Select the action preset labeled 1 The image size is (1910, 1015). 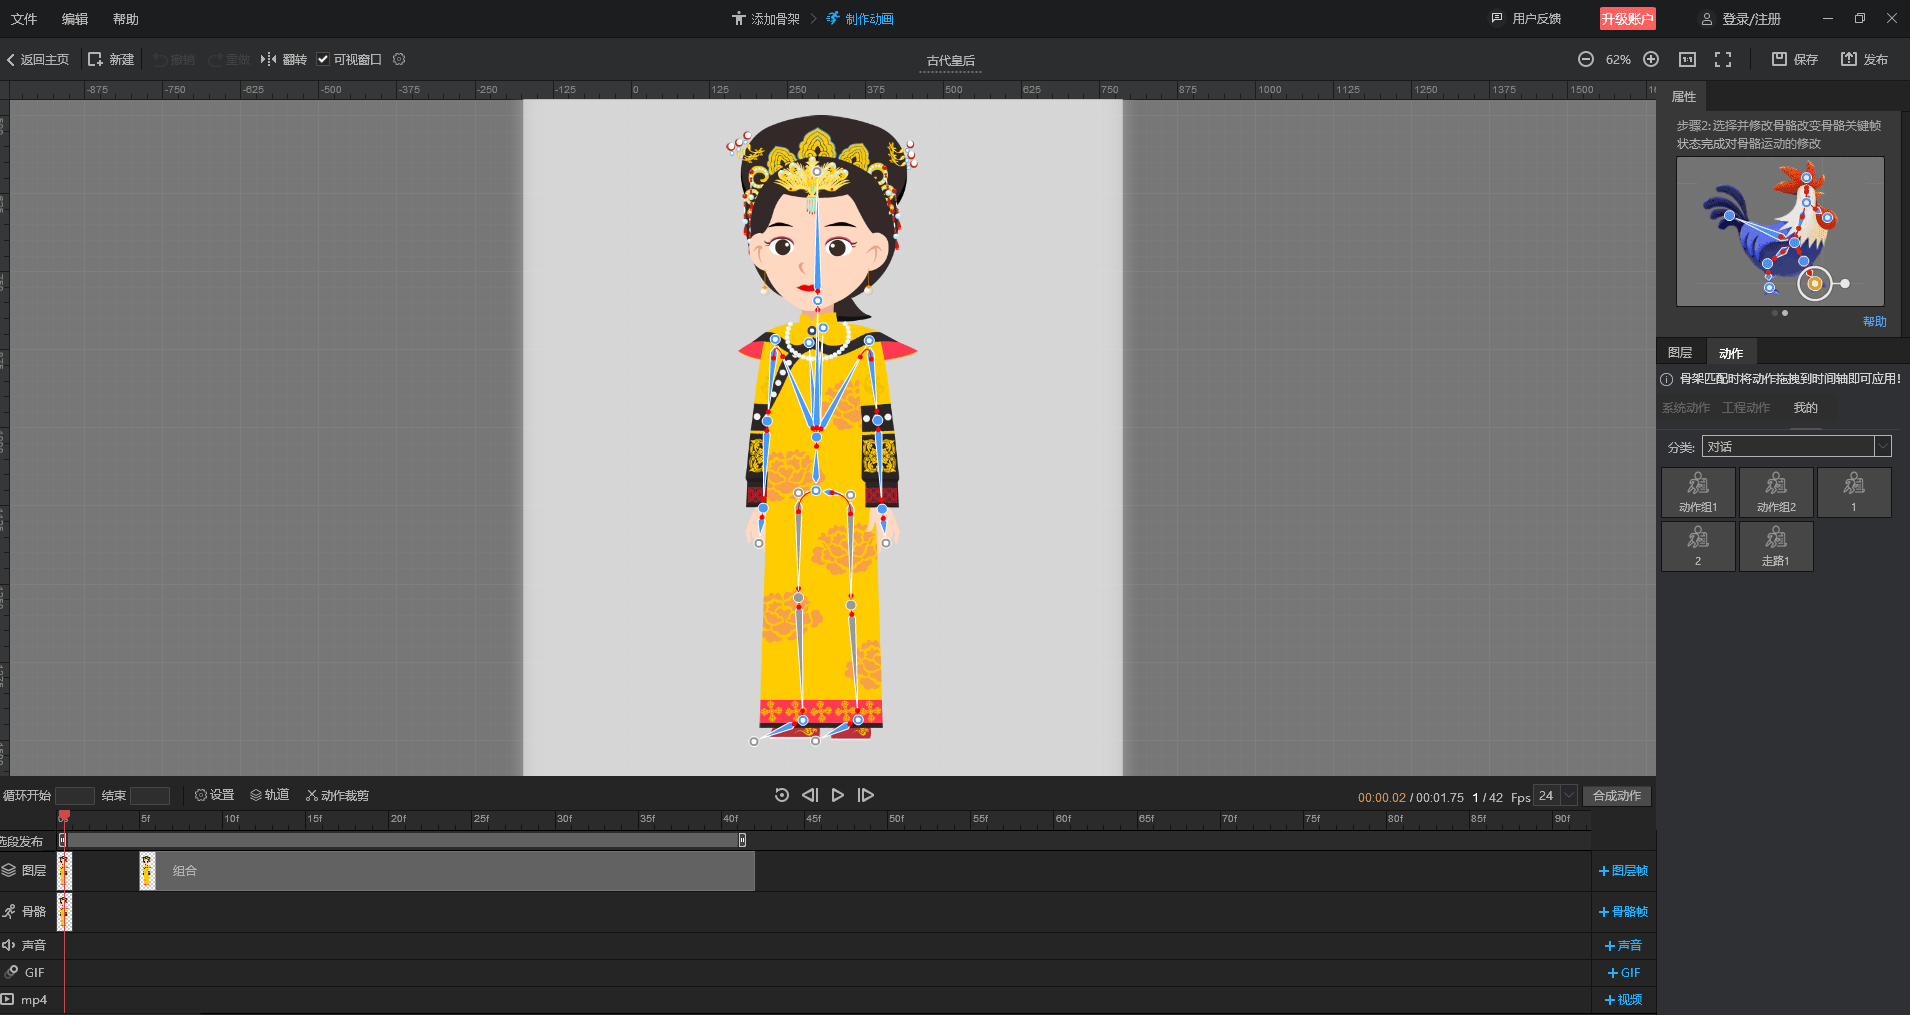click(1854, 492)
